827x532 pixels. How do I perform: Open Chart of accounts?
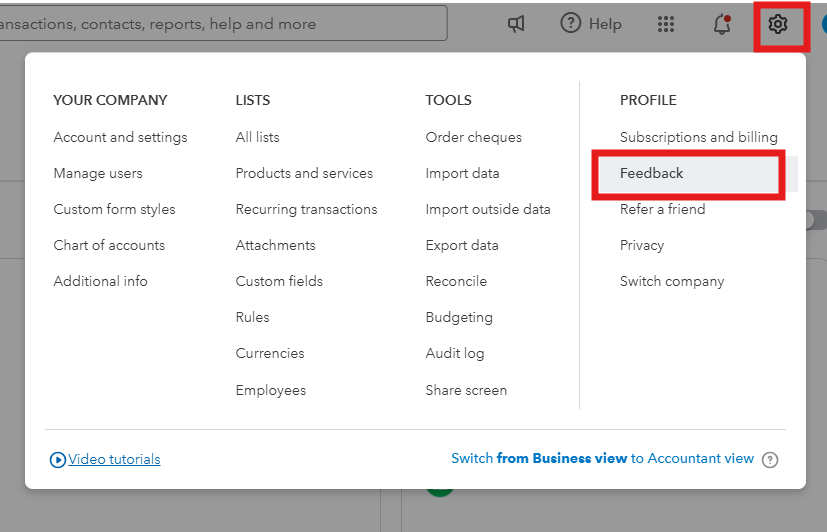tap(109, 245)
